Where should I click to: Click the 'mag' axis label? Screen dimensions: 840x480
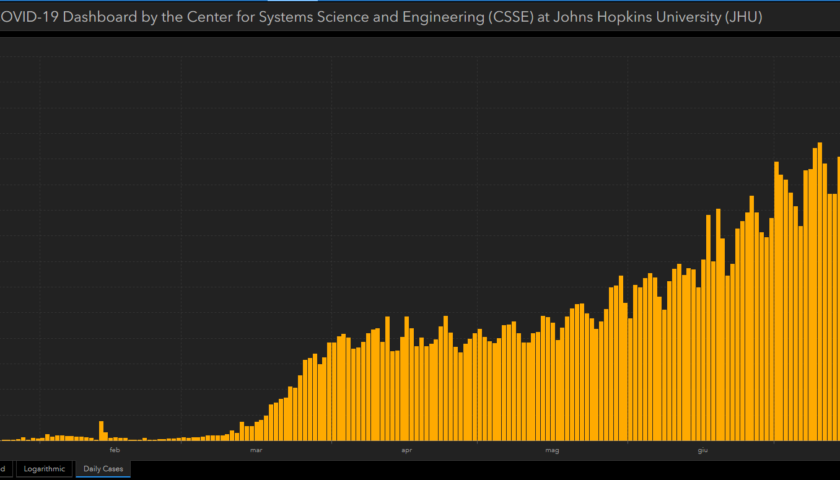[552, 451]
